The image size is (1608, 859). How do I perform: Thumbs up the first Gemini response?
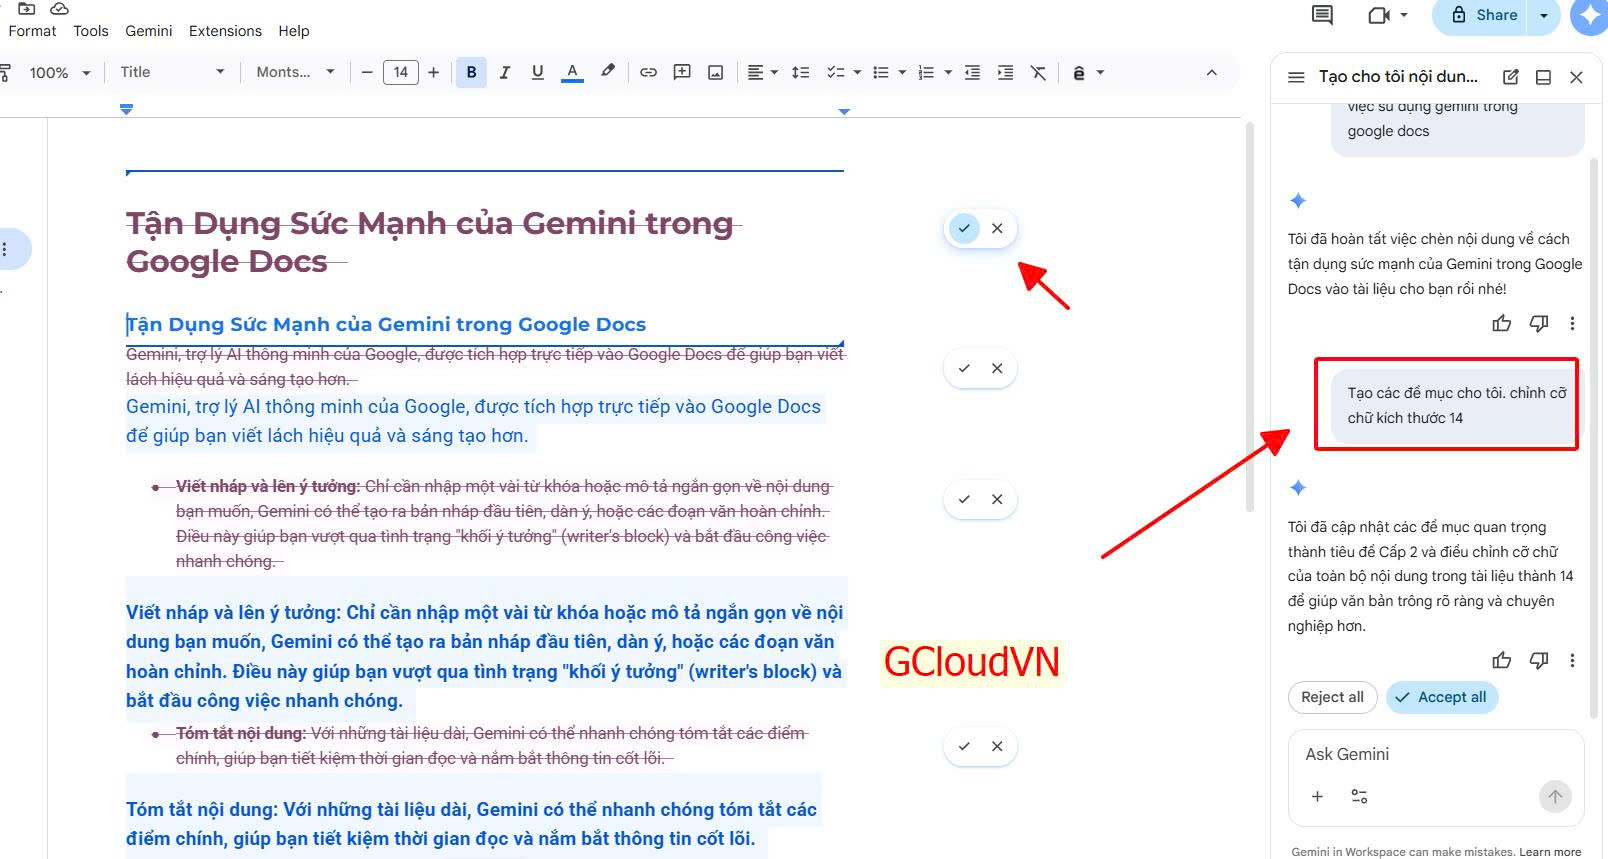pos(1501,323)
